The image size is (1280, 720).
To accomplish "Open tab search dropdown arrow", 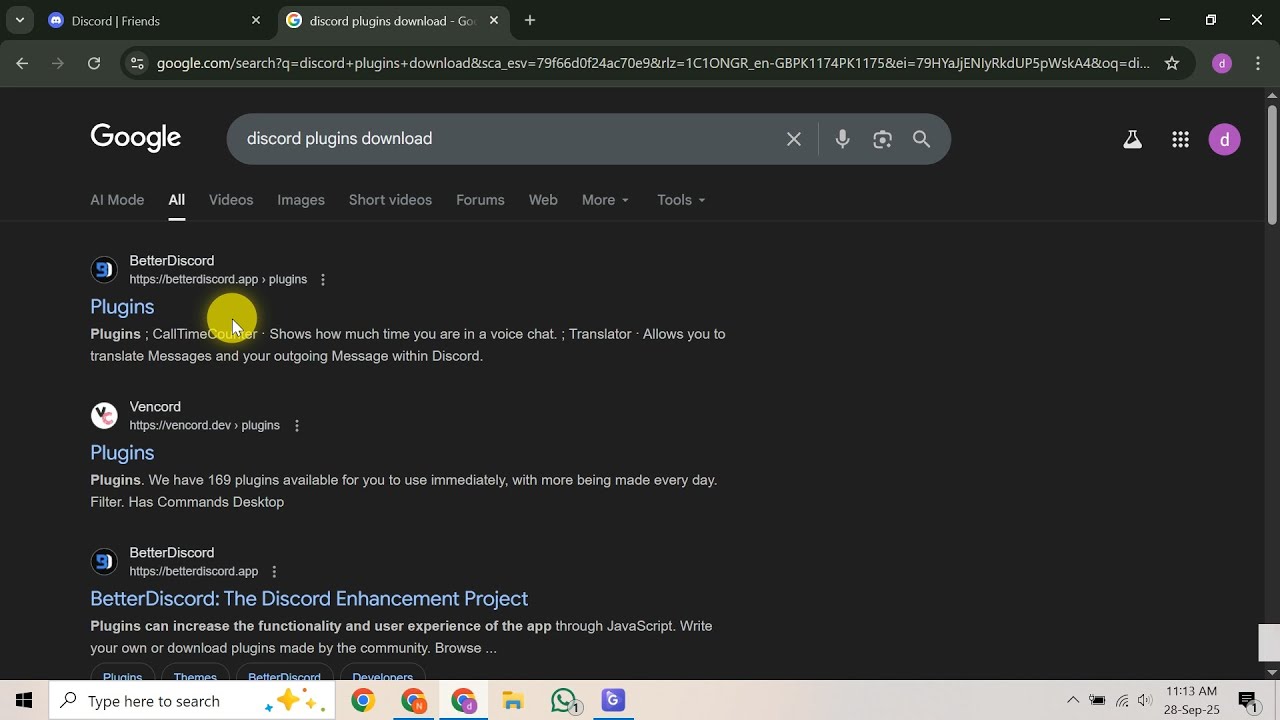I will pyautogui.click(x=19, y=20).
